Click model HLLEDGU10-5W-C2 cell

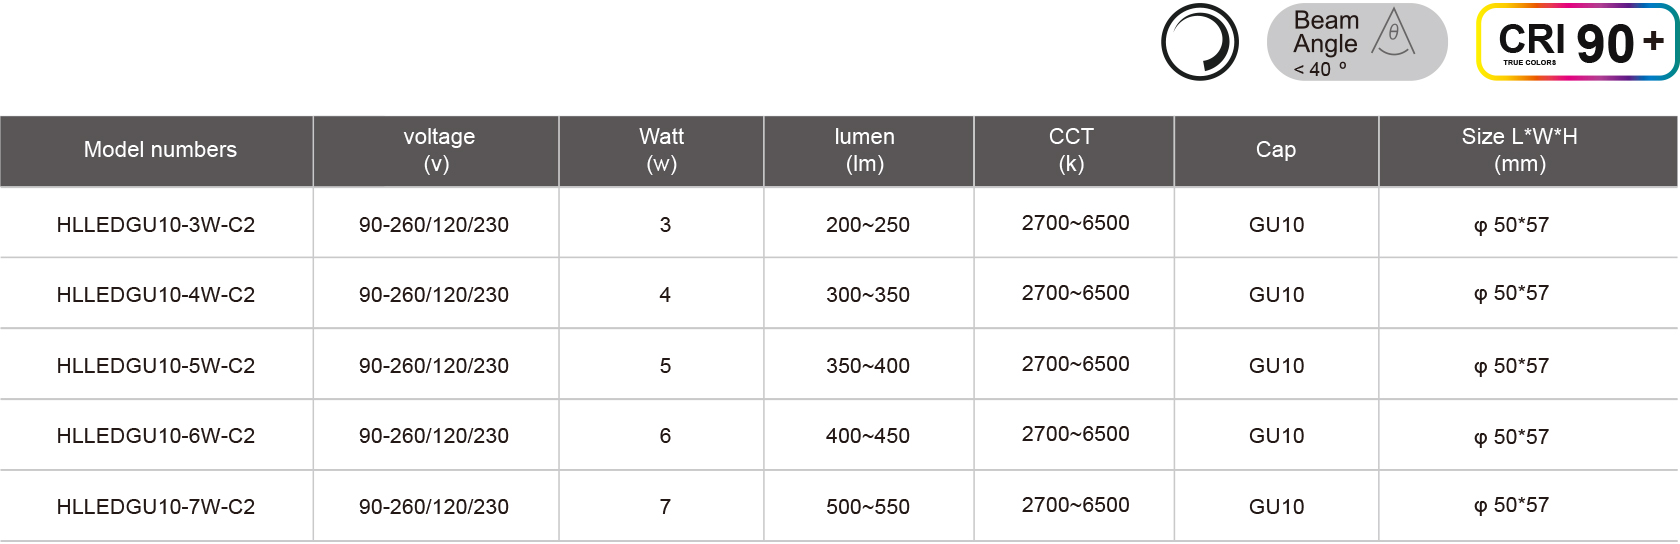(156, 366)
